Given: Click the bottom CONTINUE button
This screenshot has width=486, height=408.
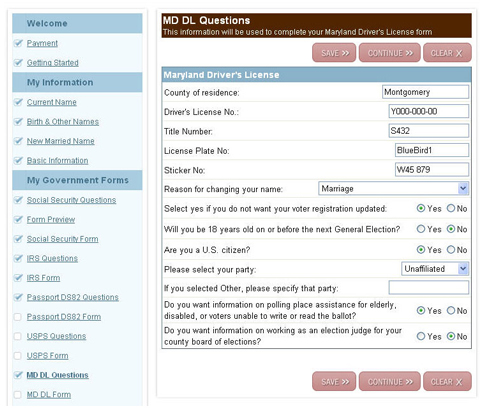Looking at the screenshot, I should 390,382.
